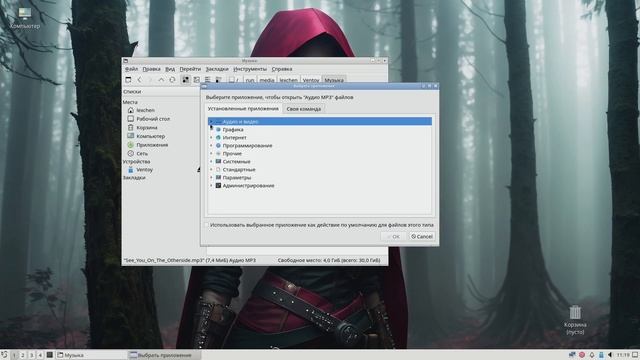
Task: Click the show desktop icon next to workspace 4
Action: click(49, 355)
